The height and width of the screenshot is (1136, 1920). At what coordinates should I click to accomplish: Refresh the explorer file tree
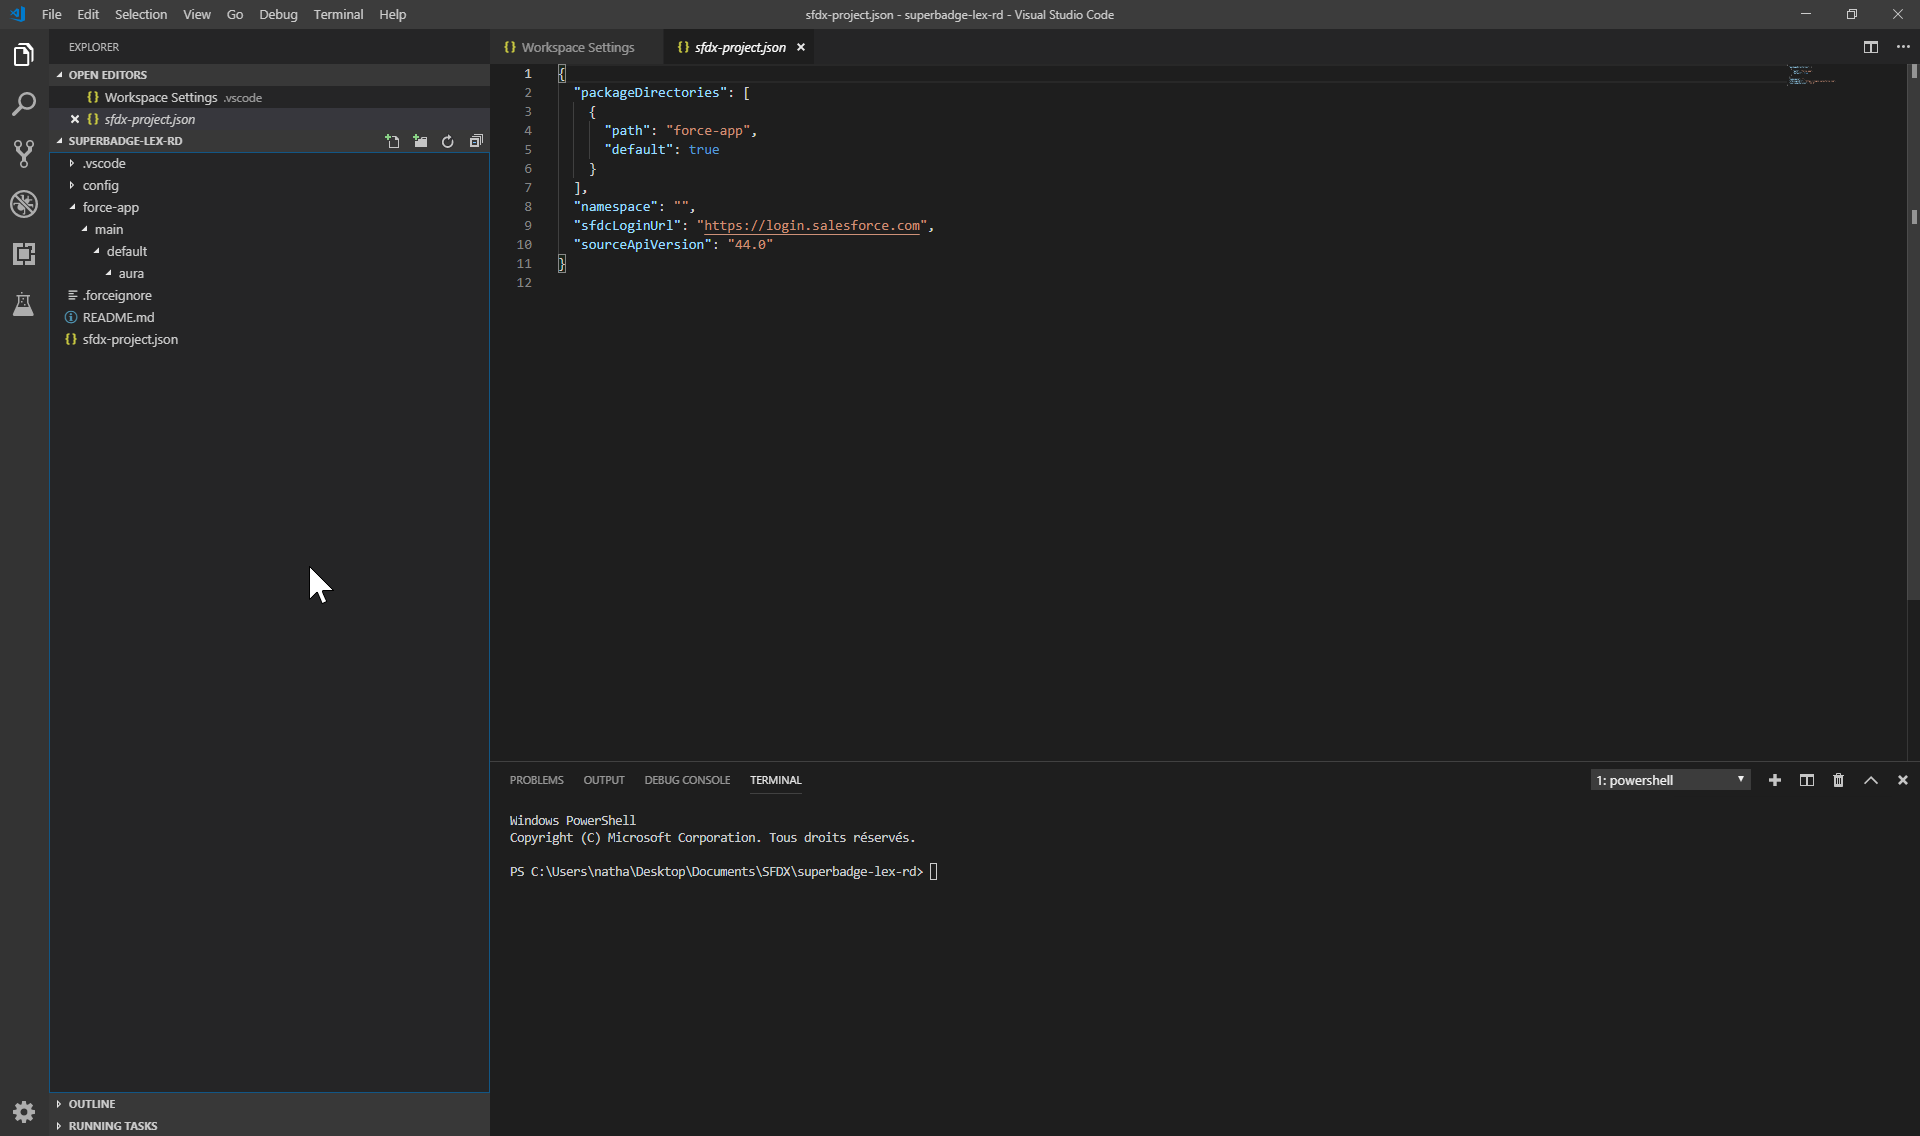pos(448,141)
